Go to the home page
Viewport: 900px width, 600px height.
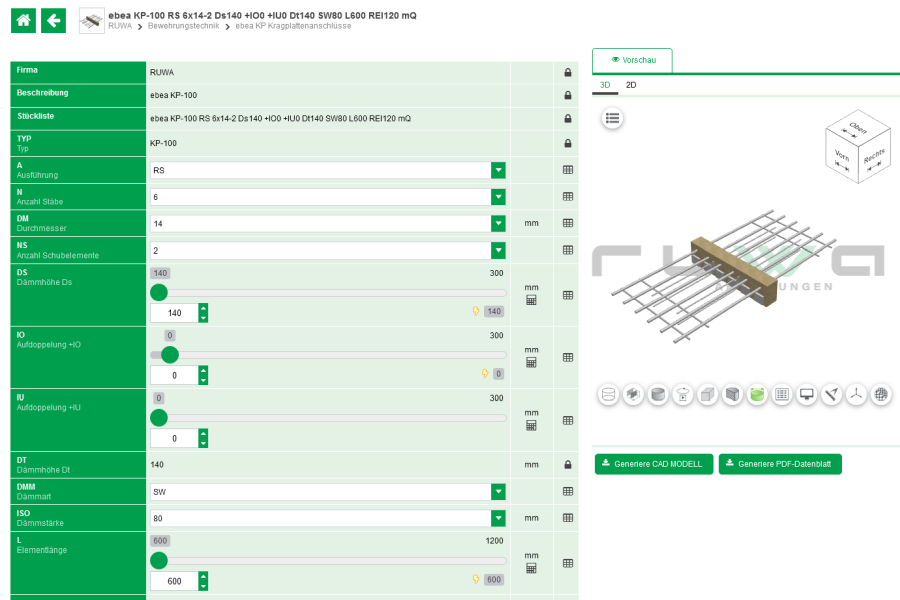[x=23, y=20]
